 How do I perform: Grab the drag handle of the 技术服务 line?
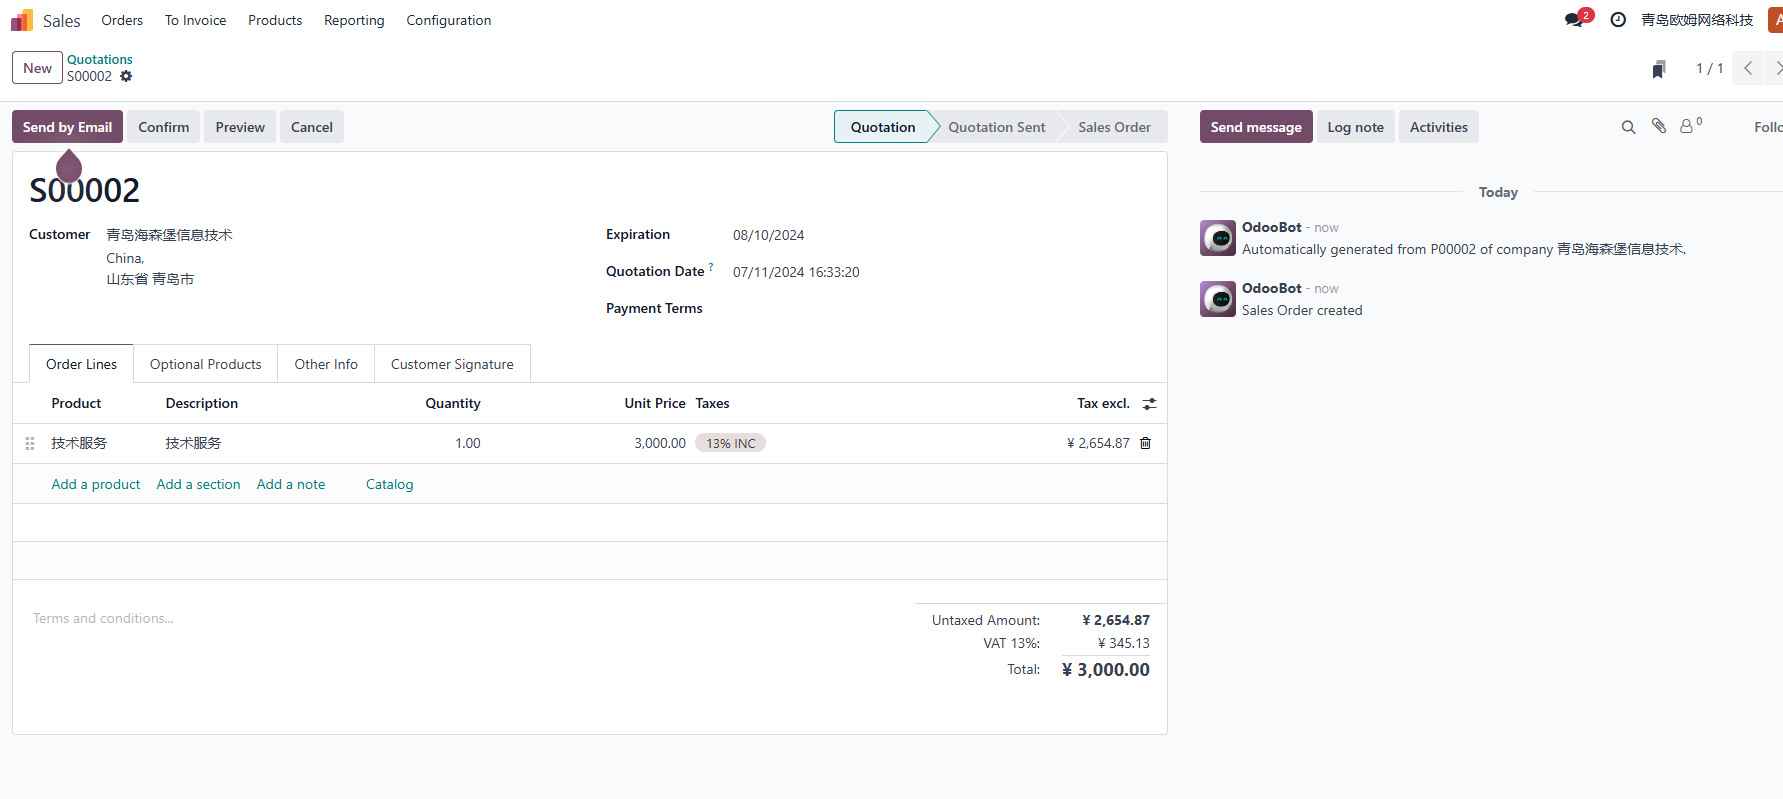[x=30, y=443]
